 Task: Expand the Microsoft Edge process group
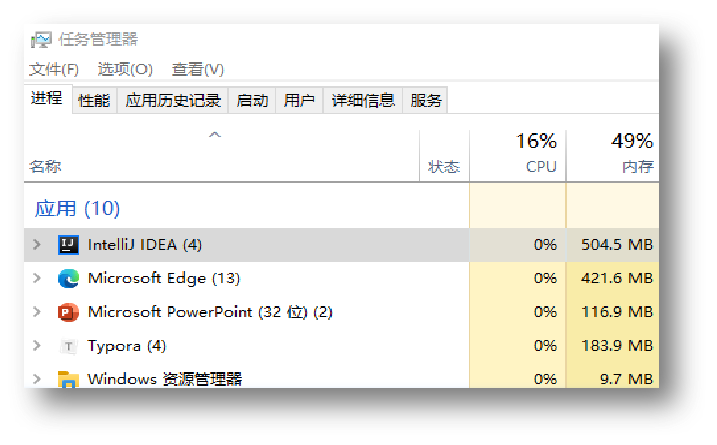pos(37,278)
